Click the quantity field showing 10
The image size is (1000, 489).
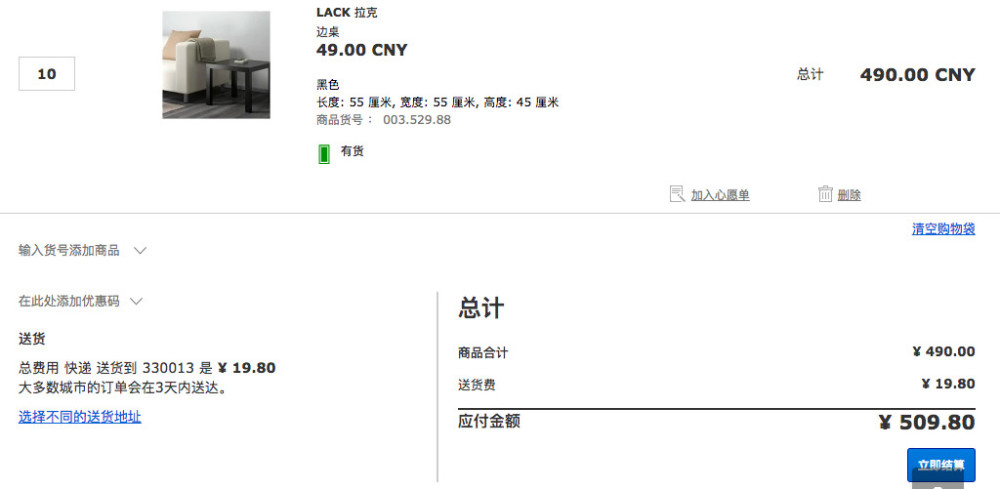click(x=47, y=74)
